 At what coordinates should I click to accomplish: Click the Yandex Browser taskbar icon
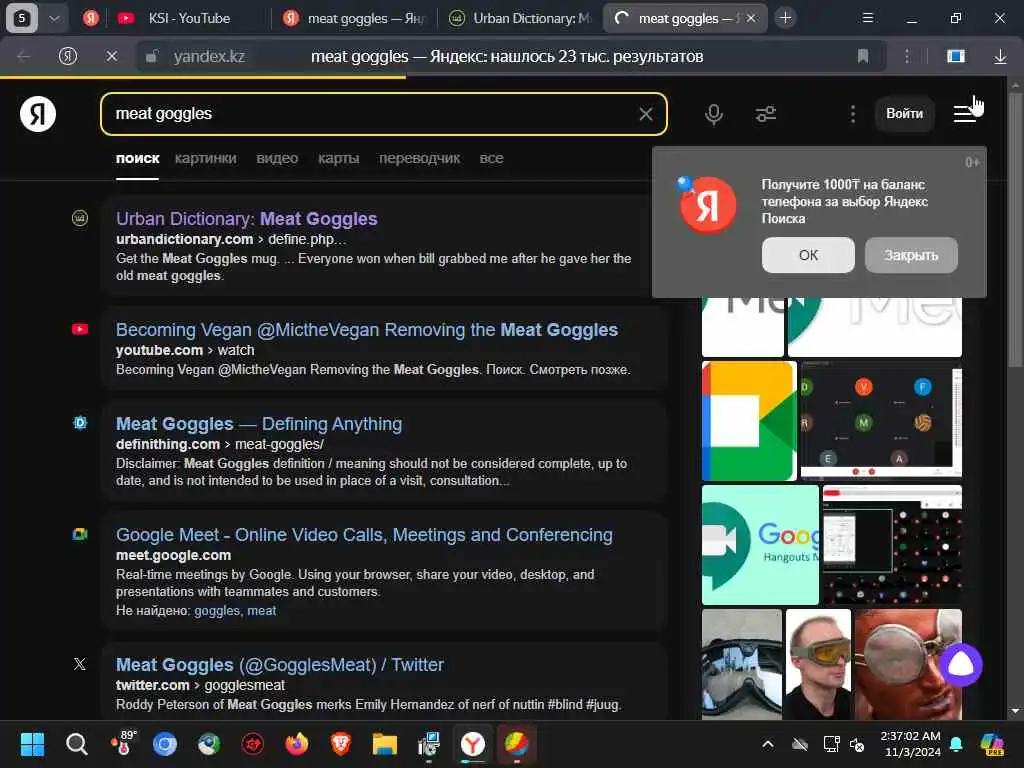pyautogui.click(x=473, y=744)
